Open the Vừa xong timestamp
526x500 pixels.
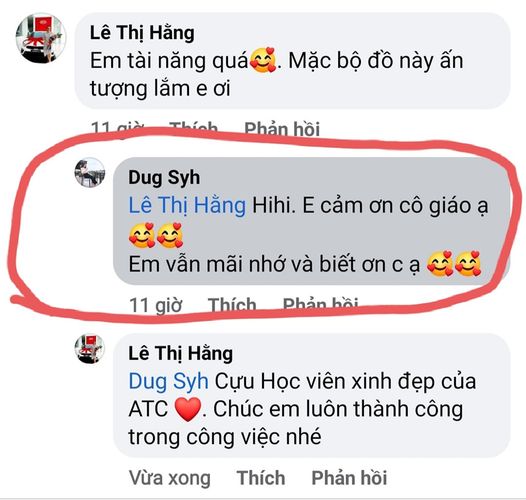(170, 478)
